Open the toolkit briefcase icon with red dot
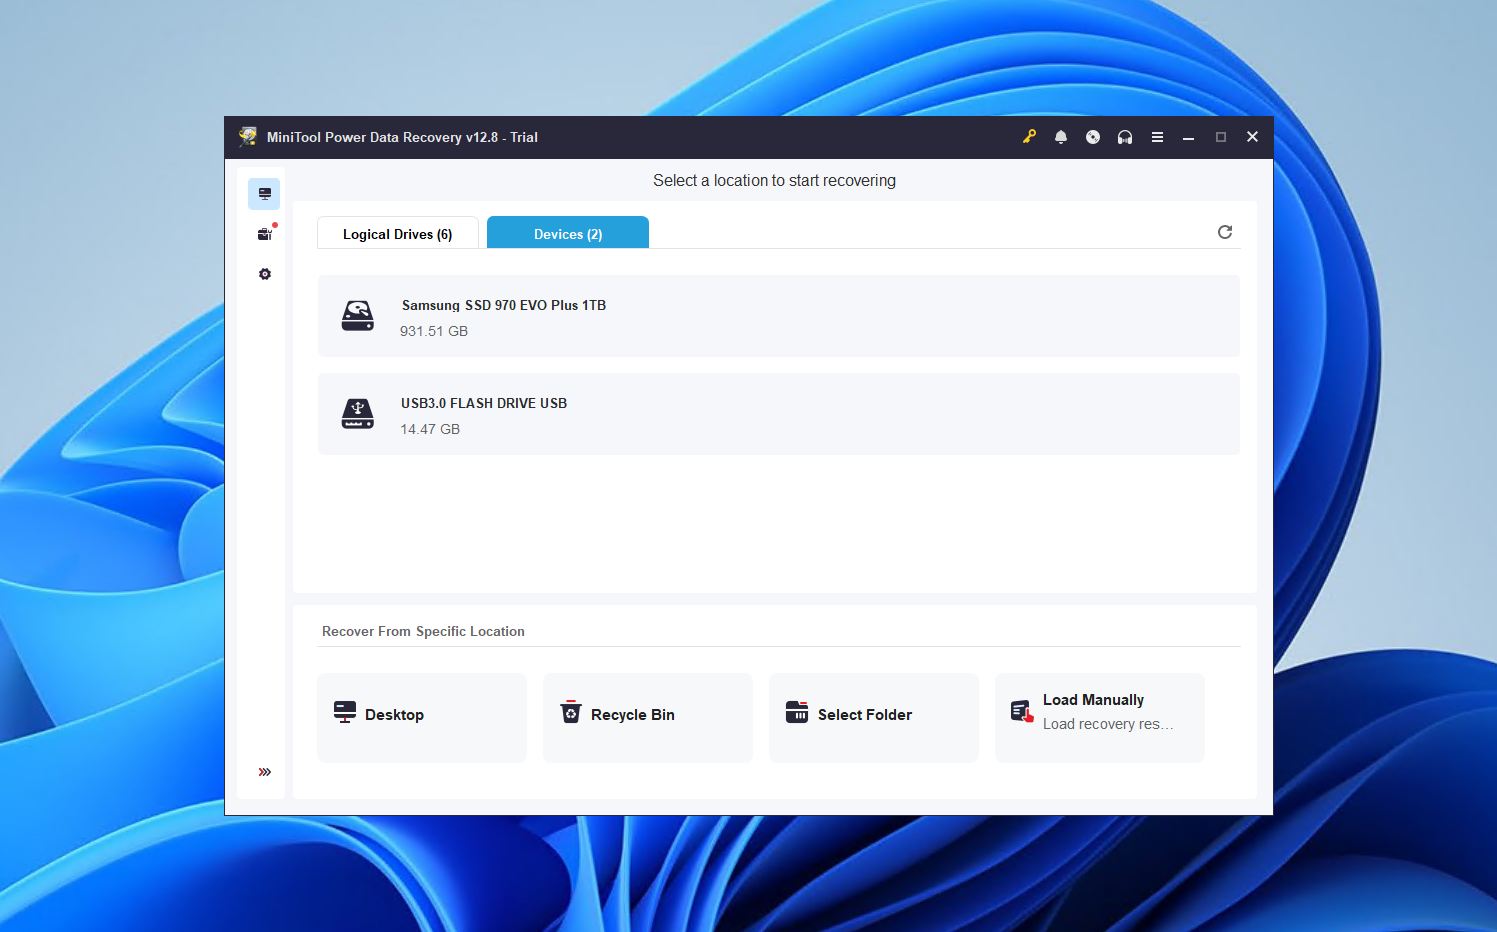 click(x=264, y=233)
